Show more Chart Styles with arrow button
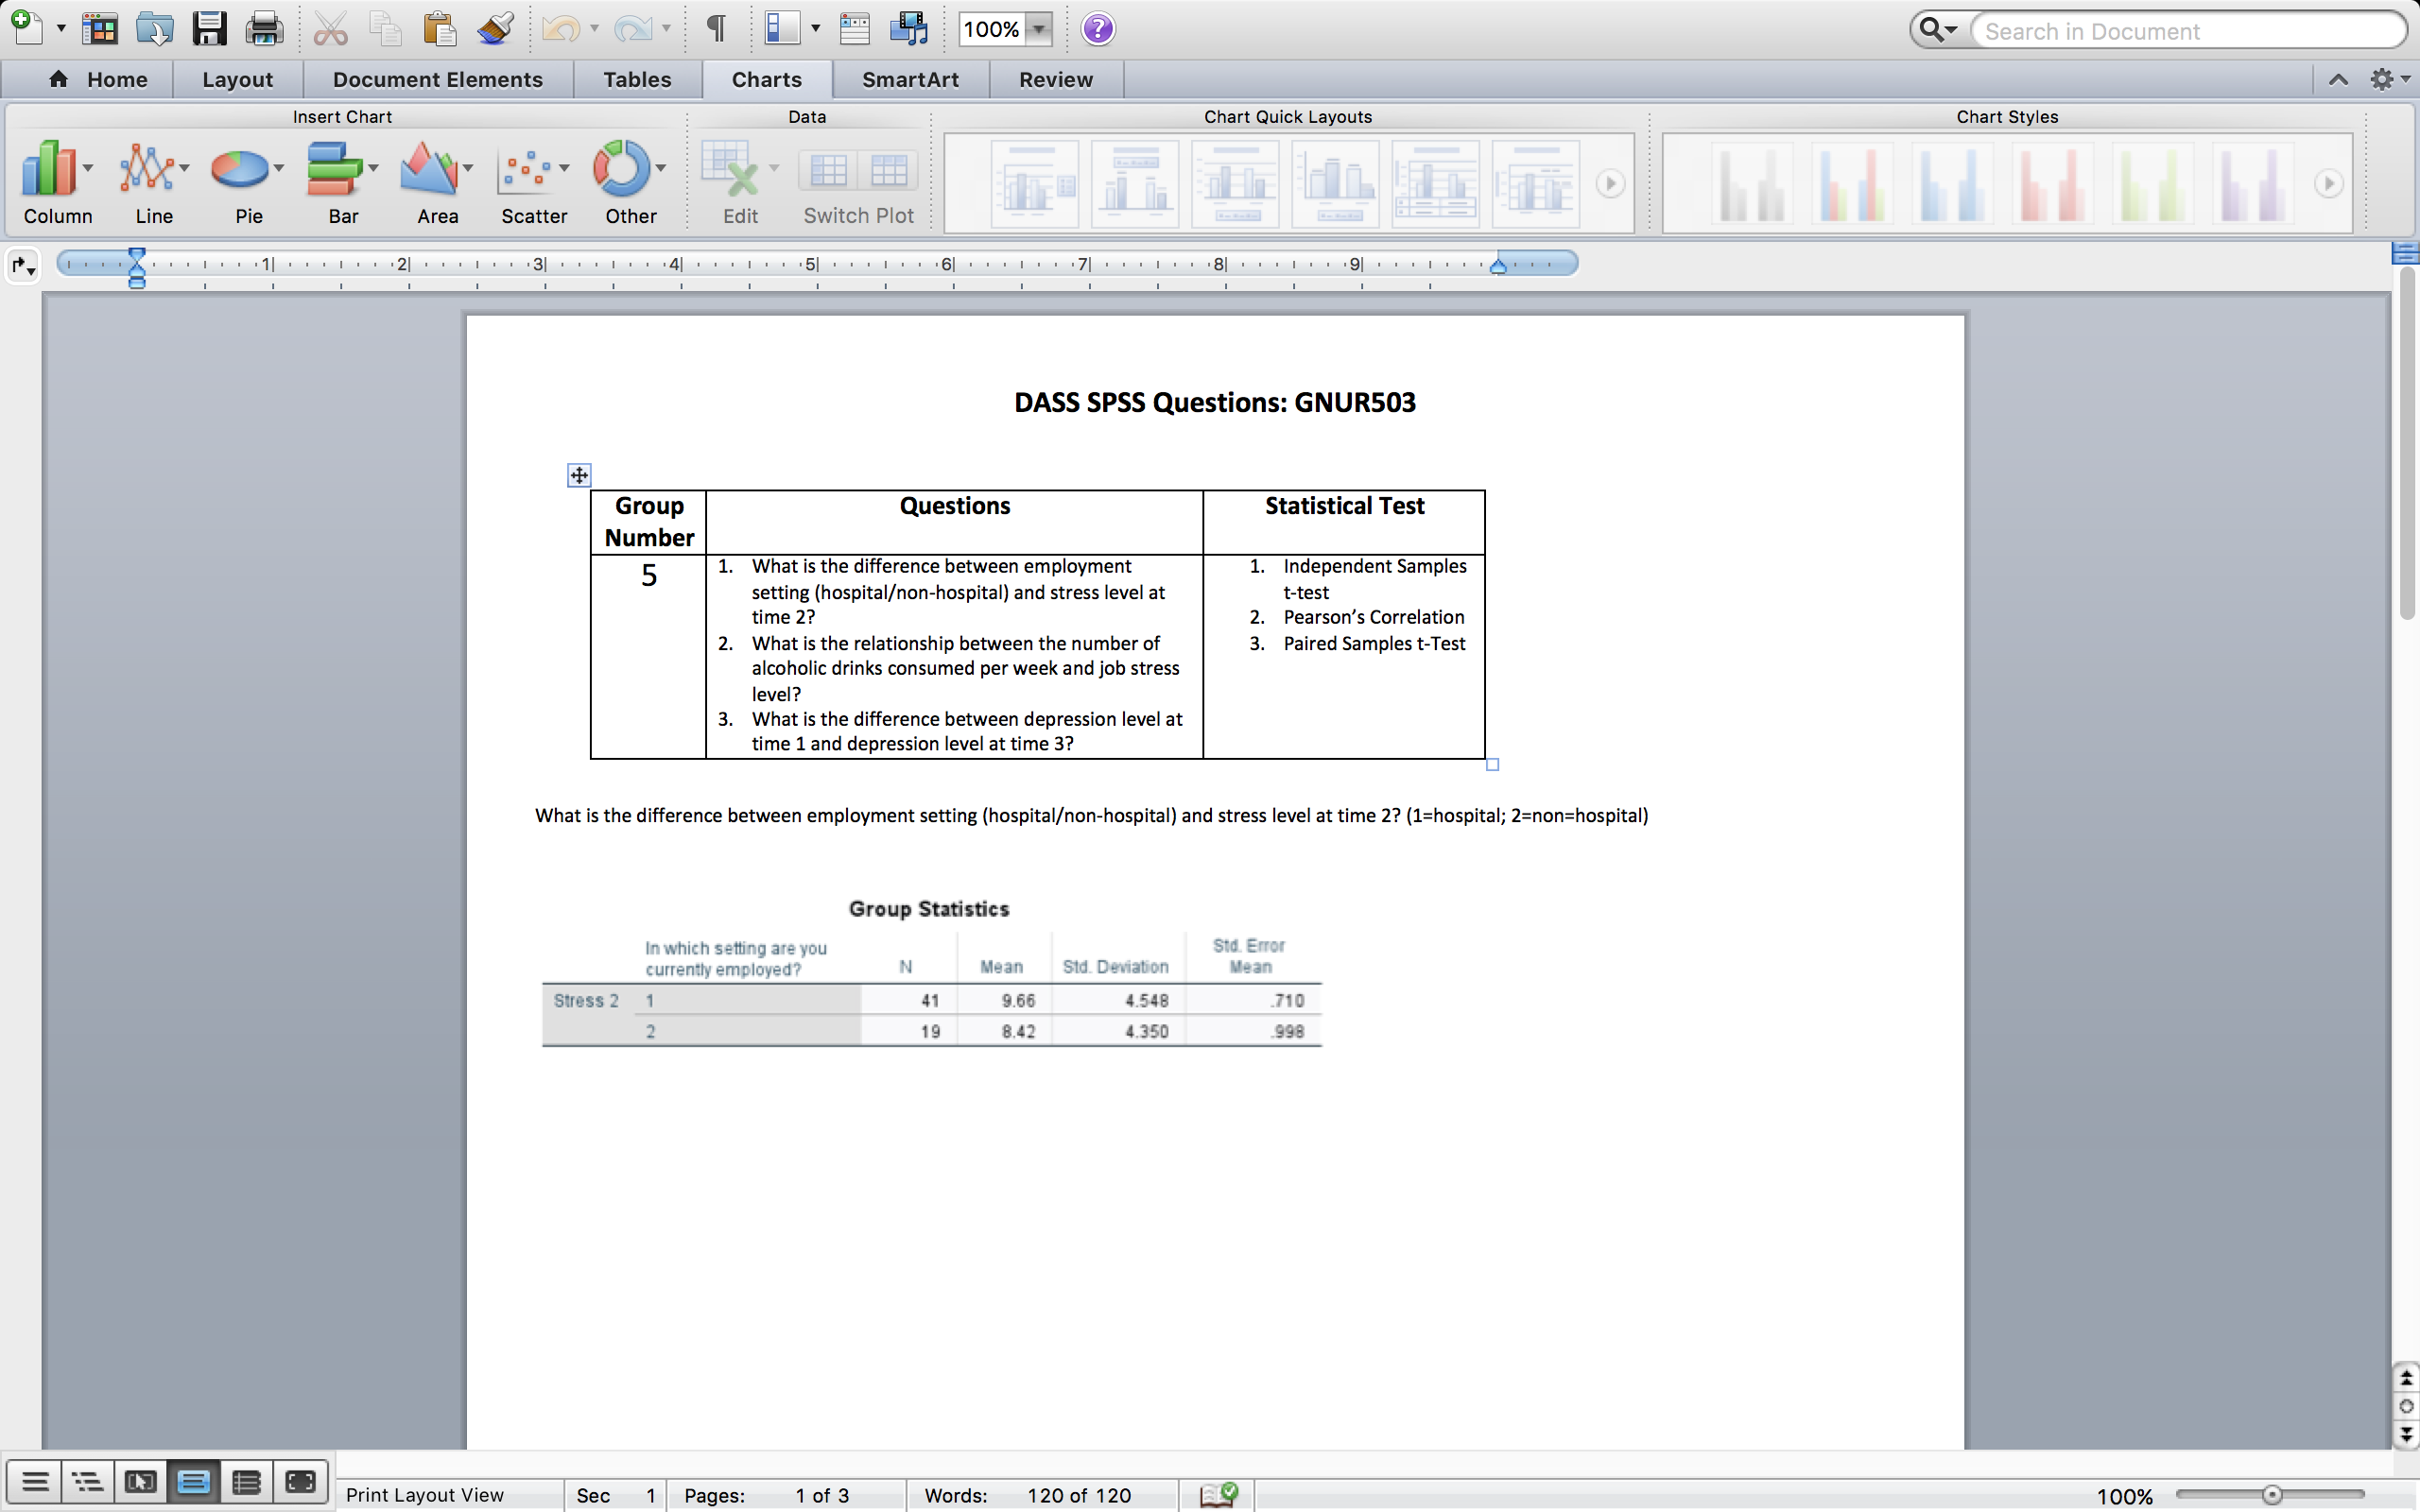The image size is (2420, 1512). coord(2328,184)
